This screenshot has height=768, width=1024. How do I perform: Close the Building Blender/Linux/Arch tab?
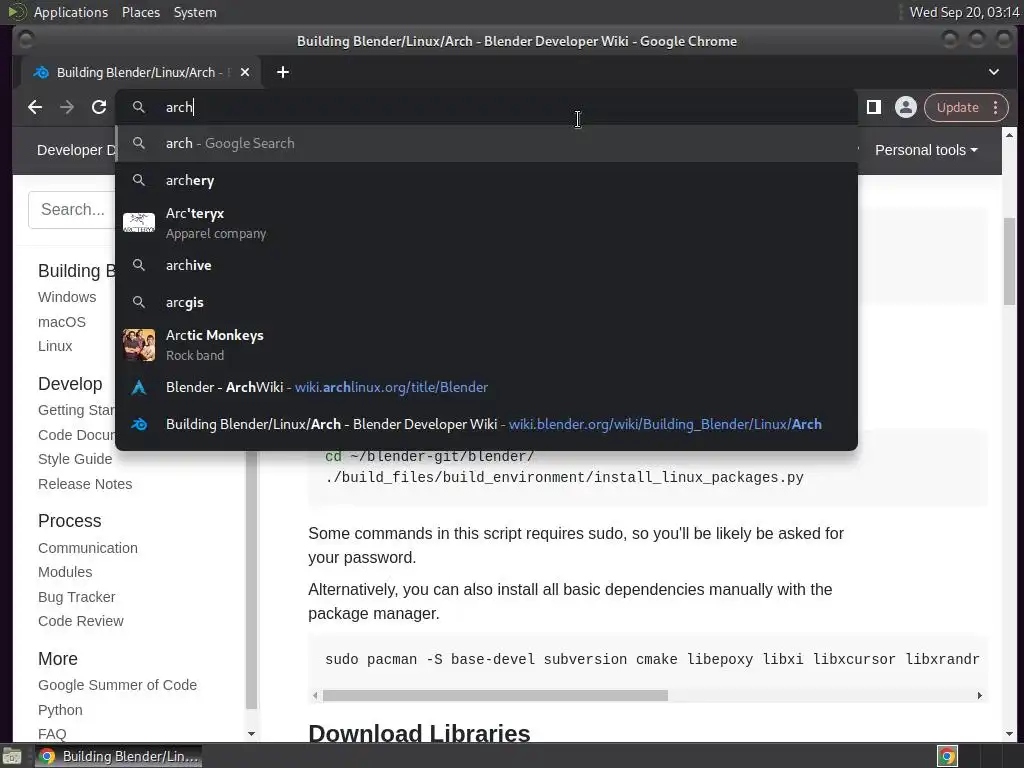pos(245,72)
